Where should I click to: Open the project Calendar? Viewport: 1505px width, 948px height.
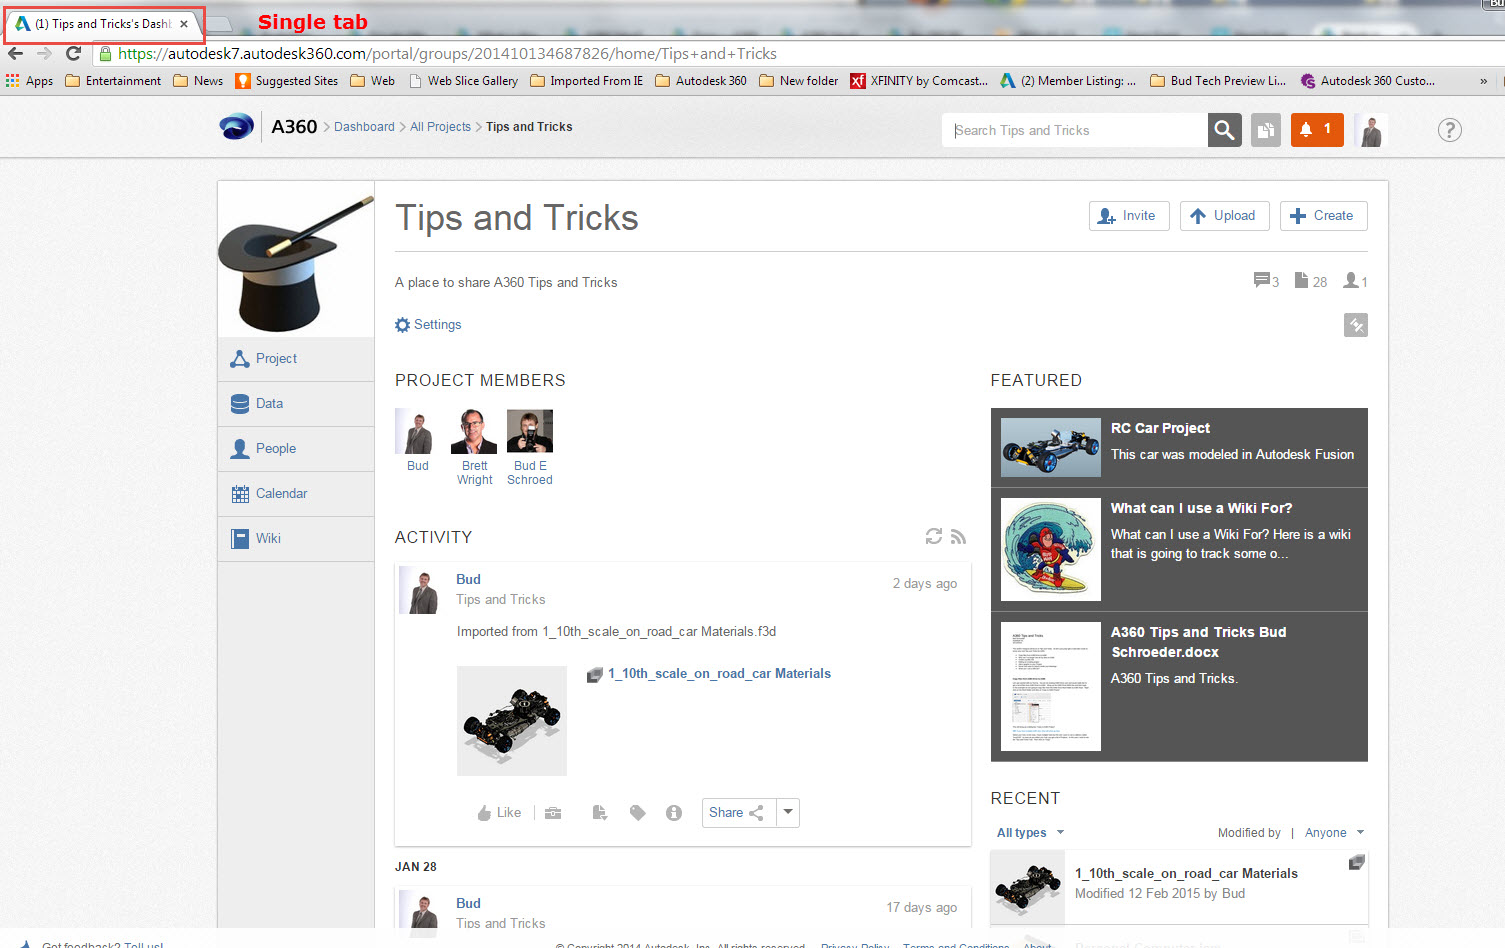(280, 493)
